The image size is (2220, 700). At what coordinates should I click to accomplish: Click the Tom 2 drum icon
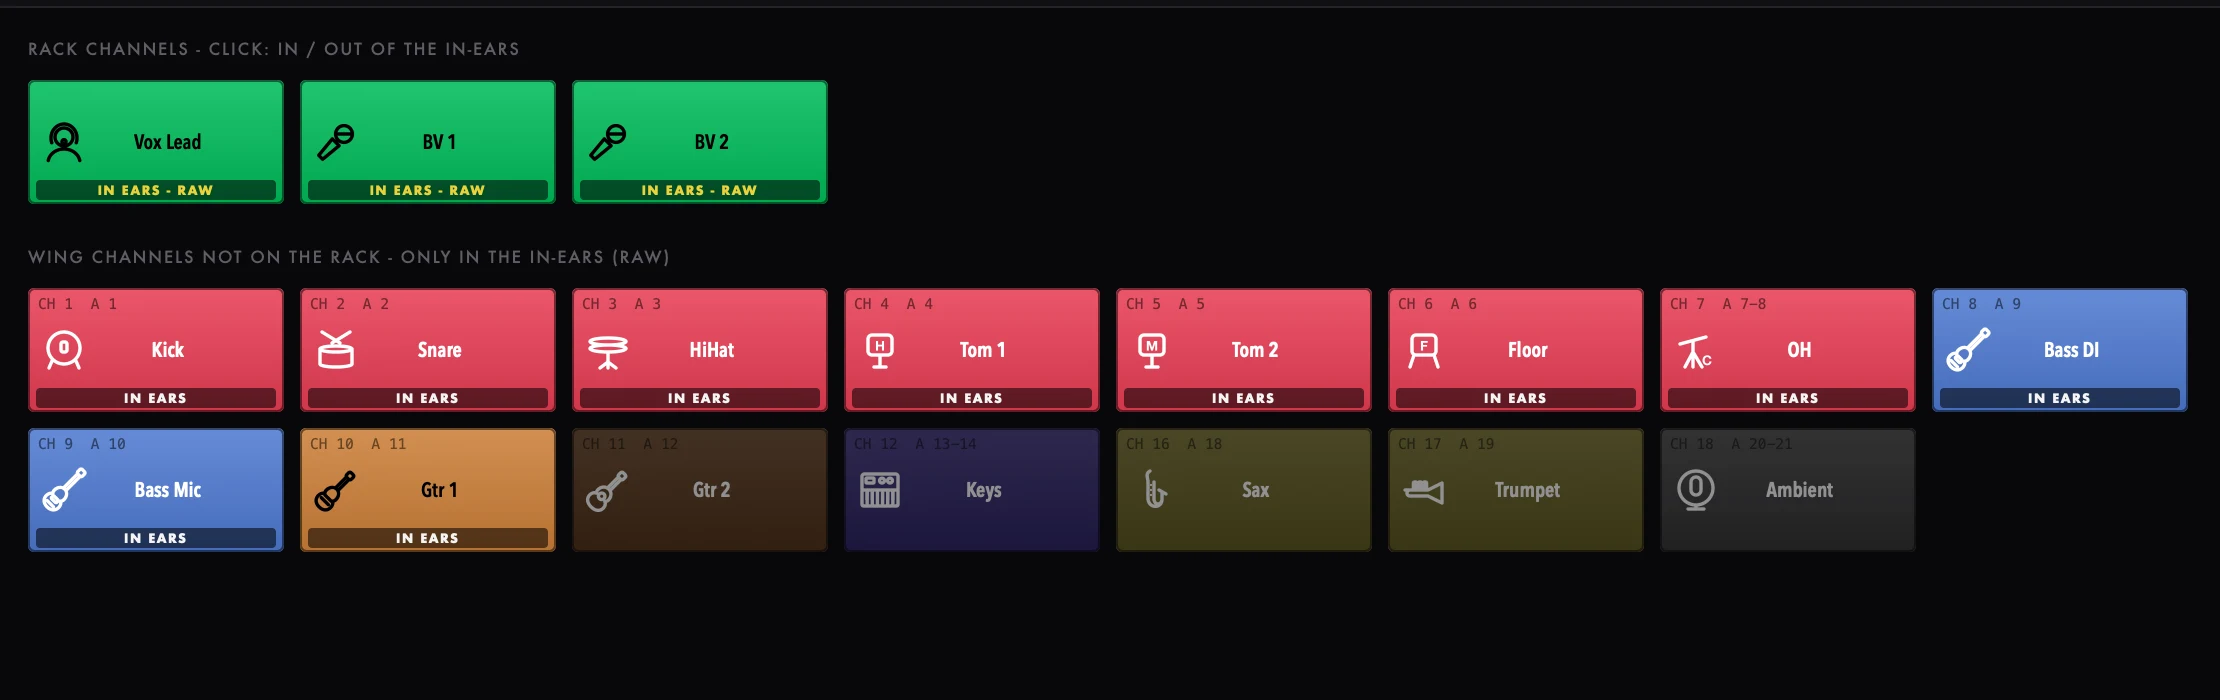pyautogui.click(x=1152, y=351)
